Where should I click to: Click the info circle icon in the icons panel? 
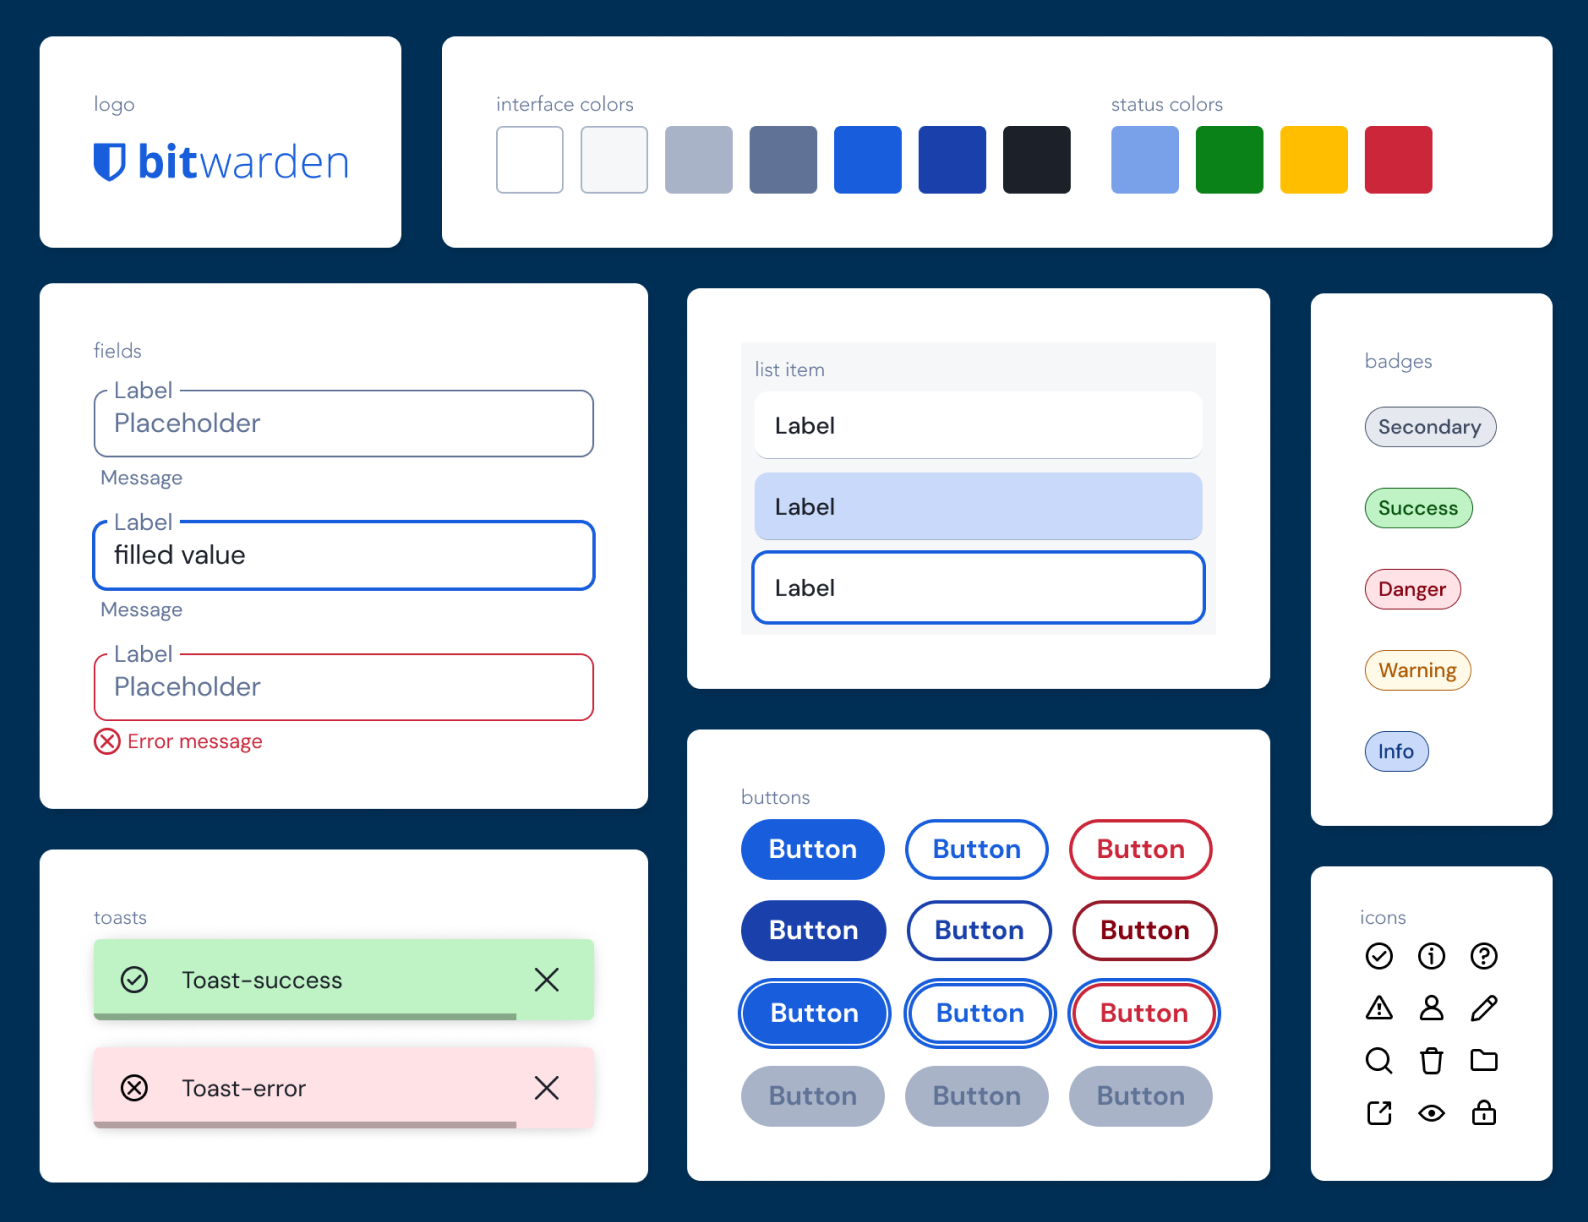[x=1431, y=956]
